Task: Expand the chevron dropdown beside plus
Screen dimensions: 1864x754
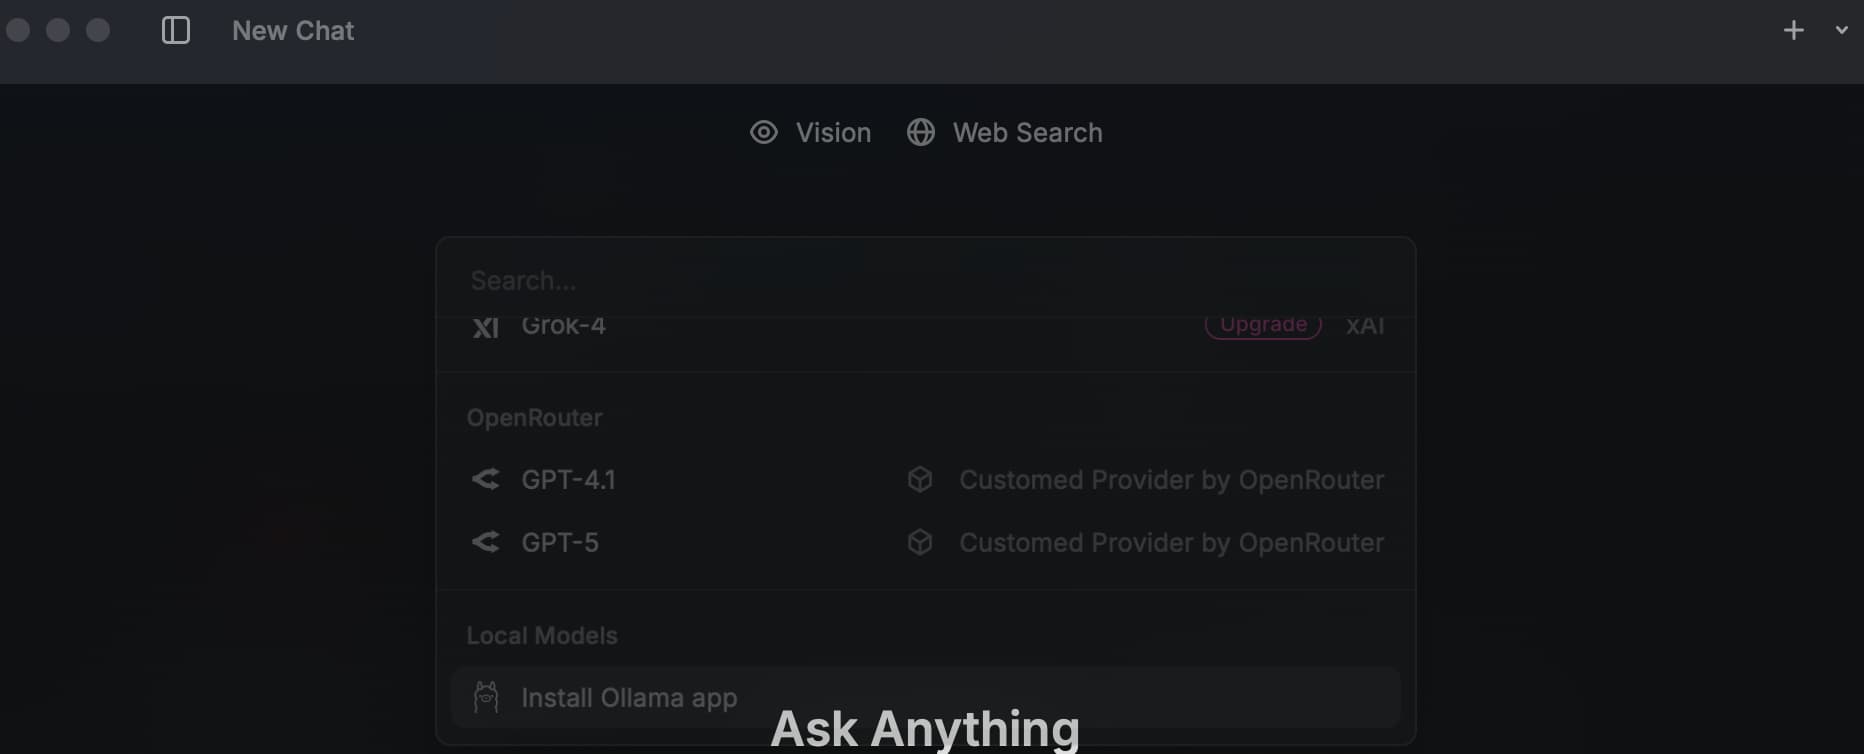Action: click(1842, 30)
